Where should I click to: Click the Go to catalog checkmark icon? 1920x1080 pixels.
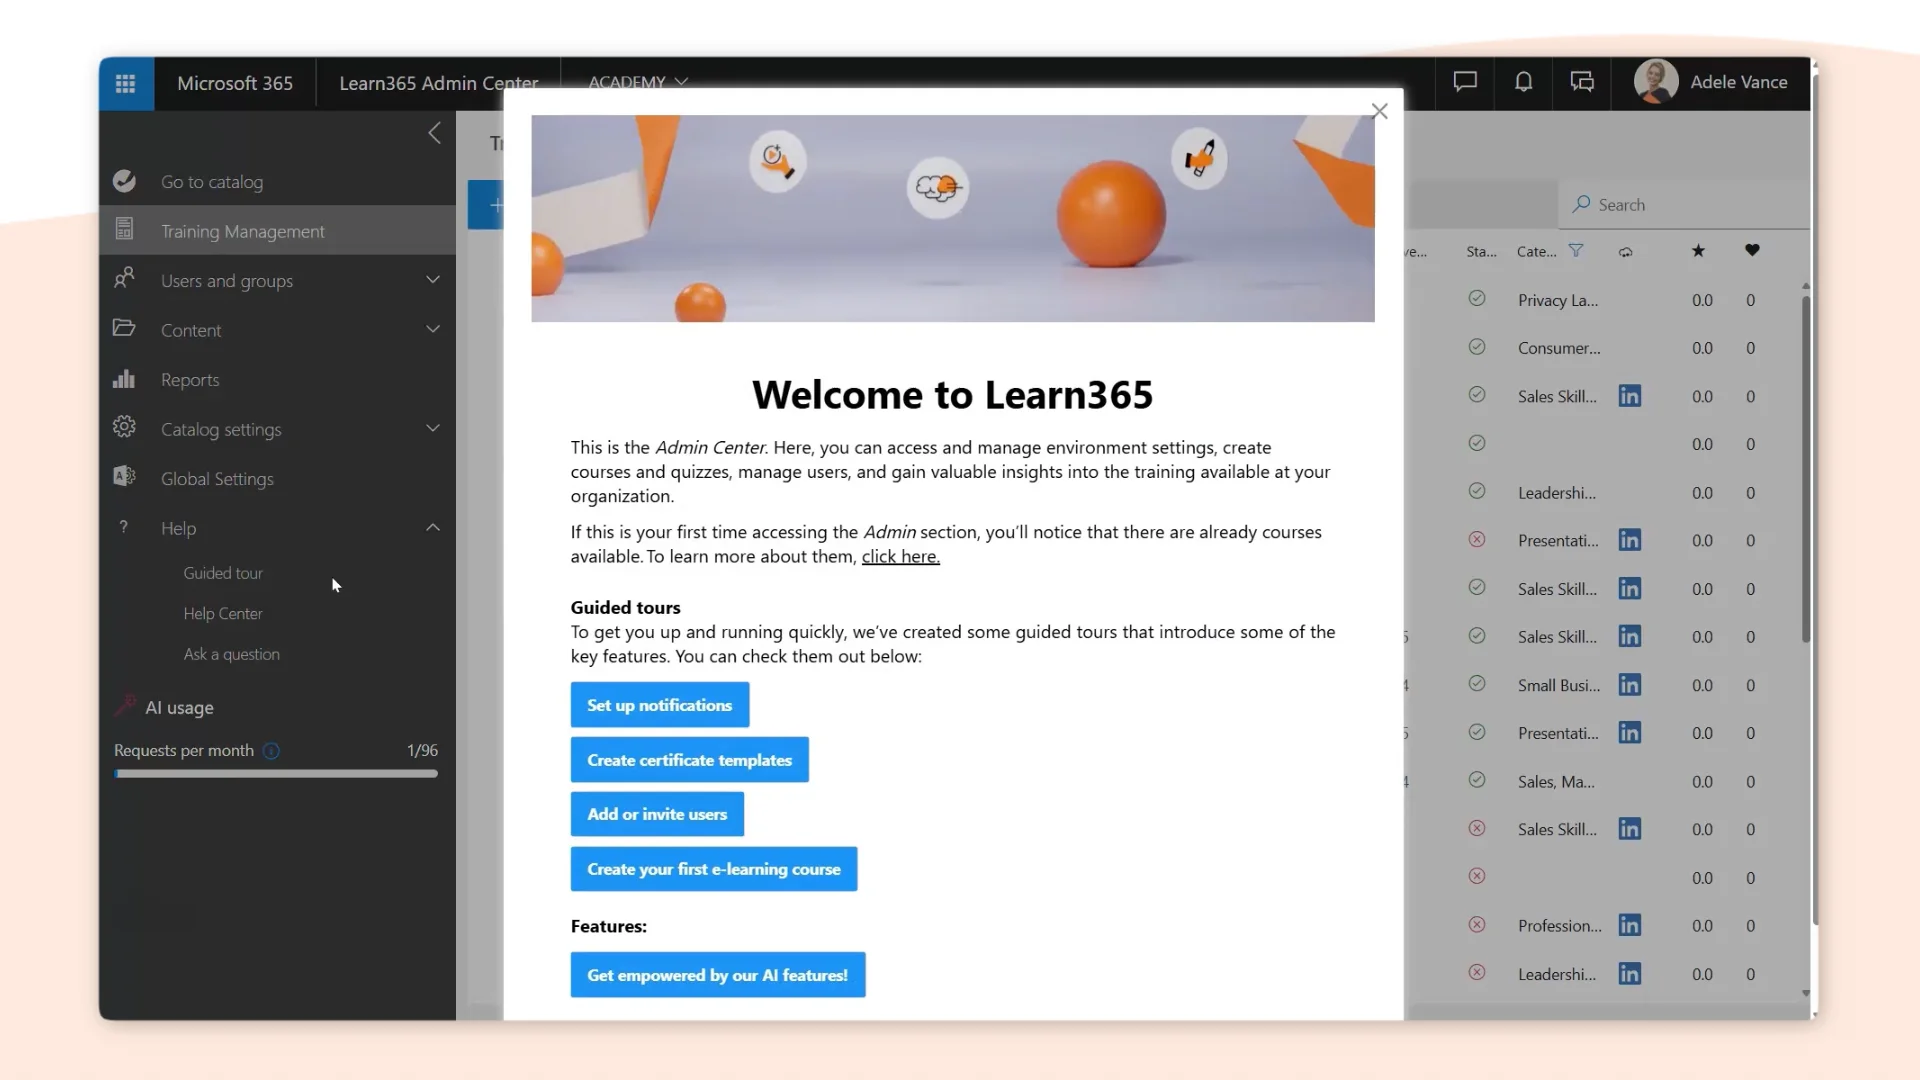(x=124, y=181)
